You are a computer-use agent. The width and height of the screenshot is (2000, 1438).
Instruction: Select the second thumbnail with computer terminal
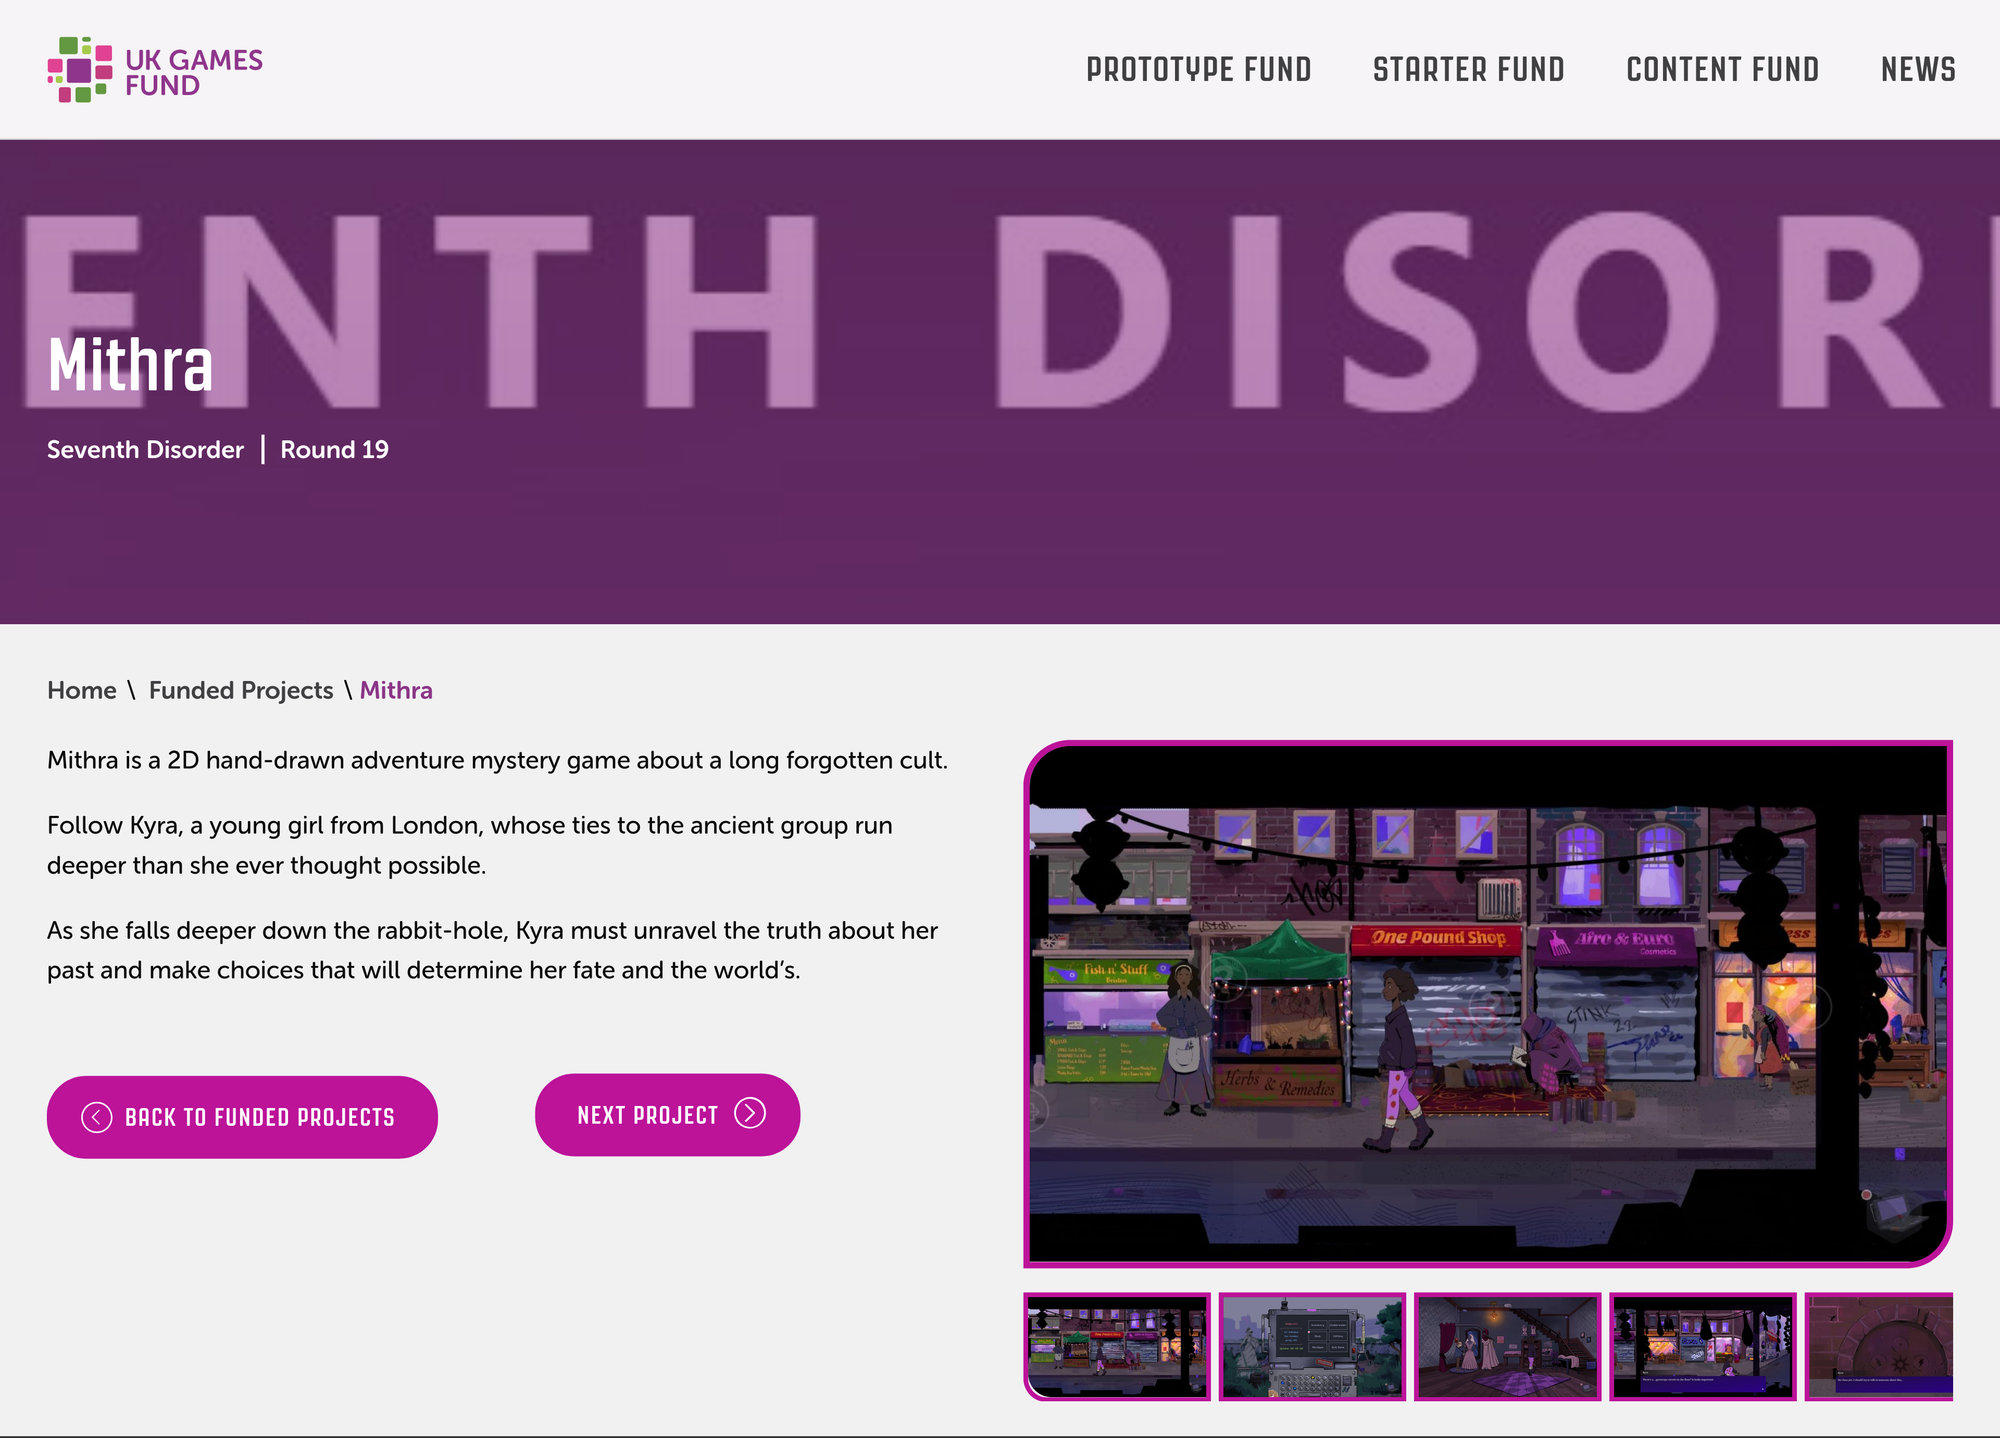point(1312,1346)
